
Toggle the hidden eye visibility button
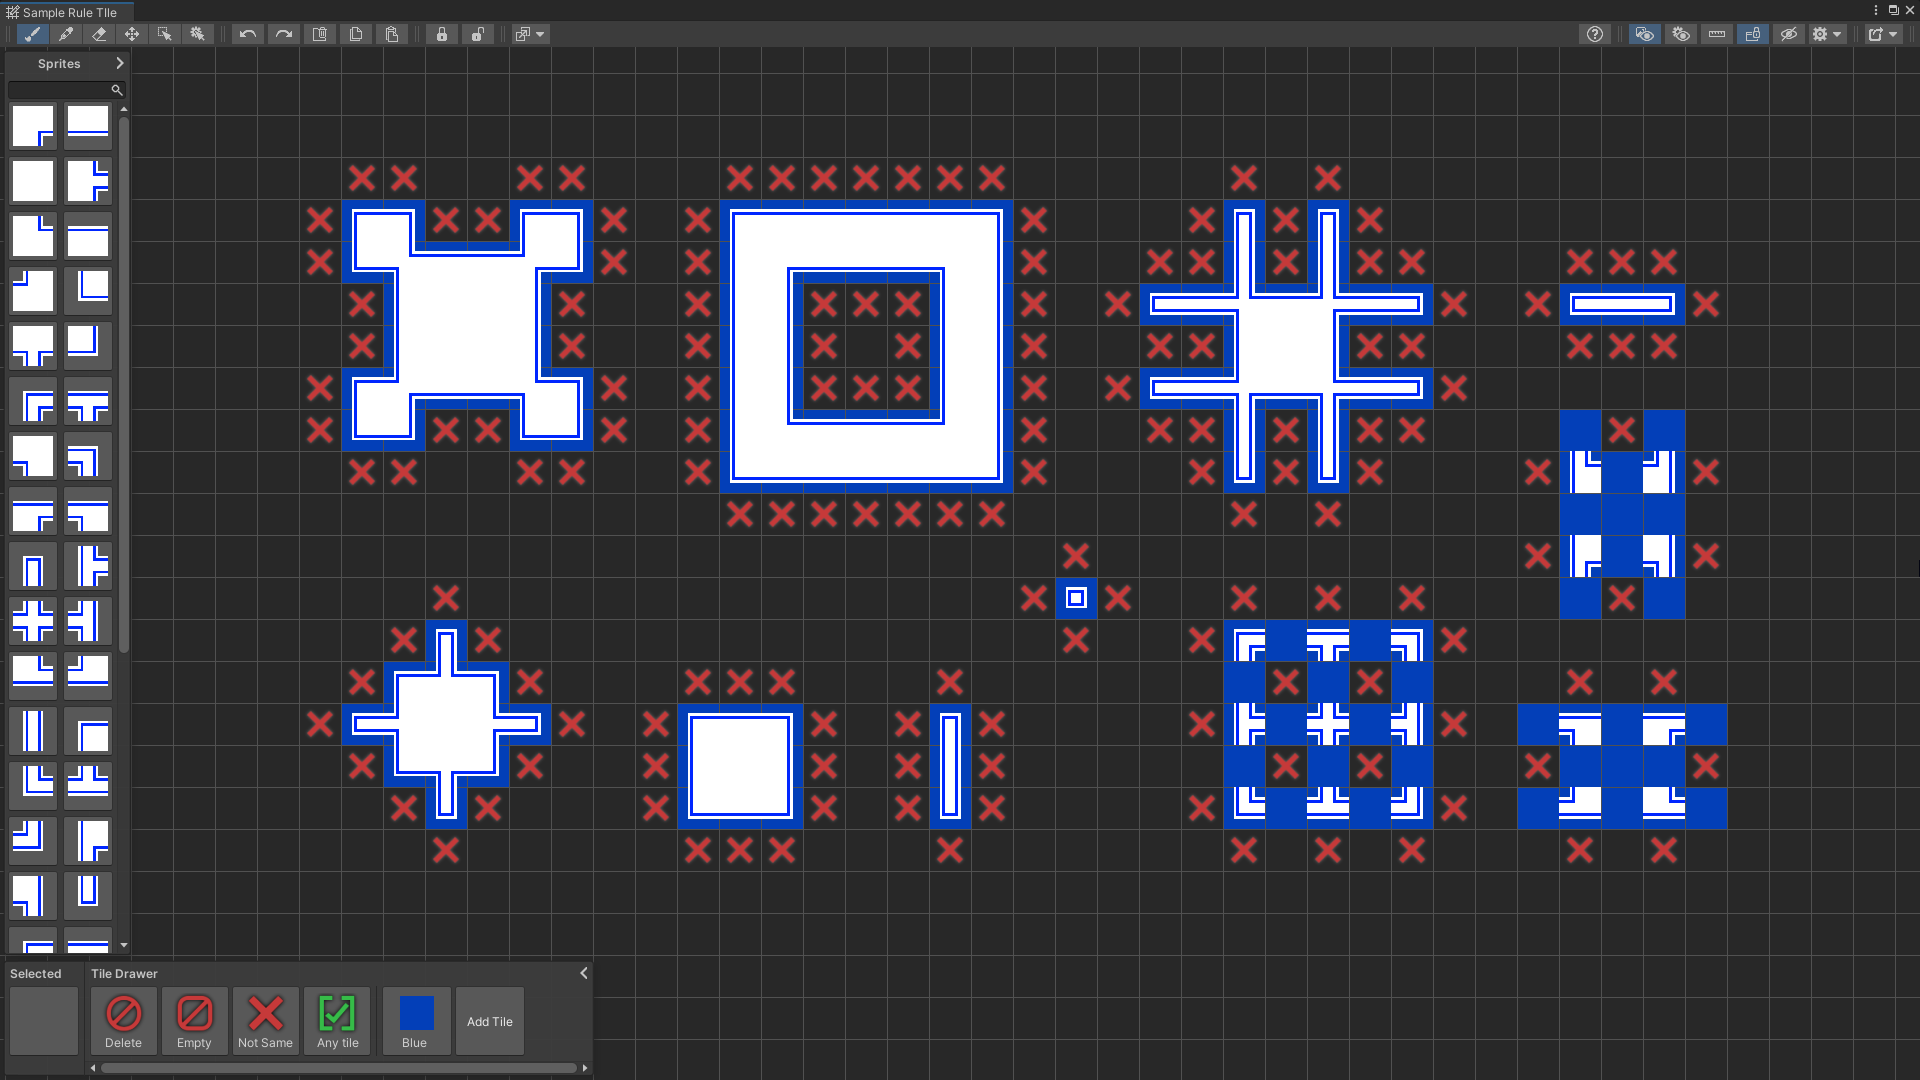(1789, 34)
